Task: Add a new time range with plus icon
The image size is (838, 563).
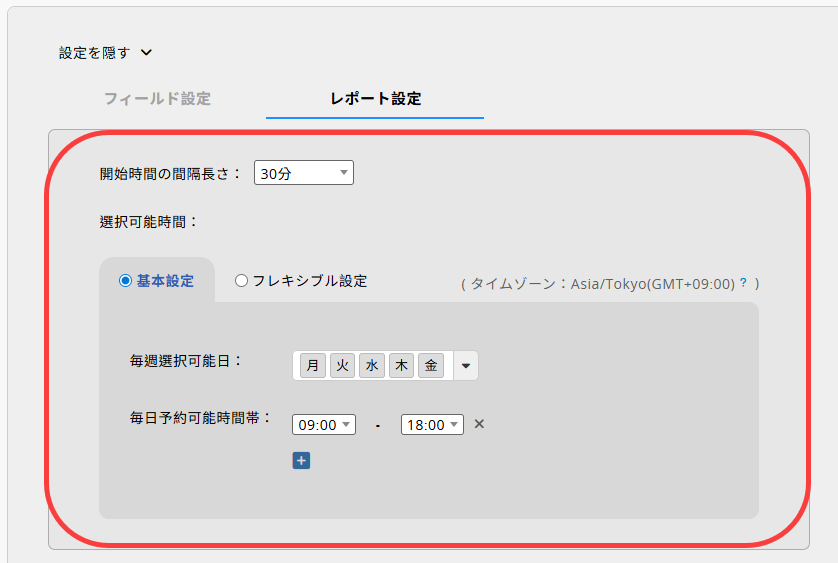Action: pyautogui.click(x=301, y=461)
